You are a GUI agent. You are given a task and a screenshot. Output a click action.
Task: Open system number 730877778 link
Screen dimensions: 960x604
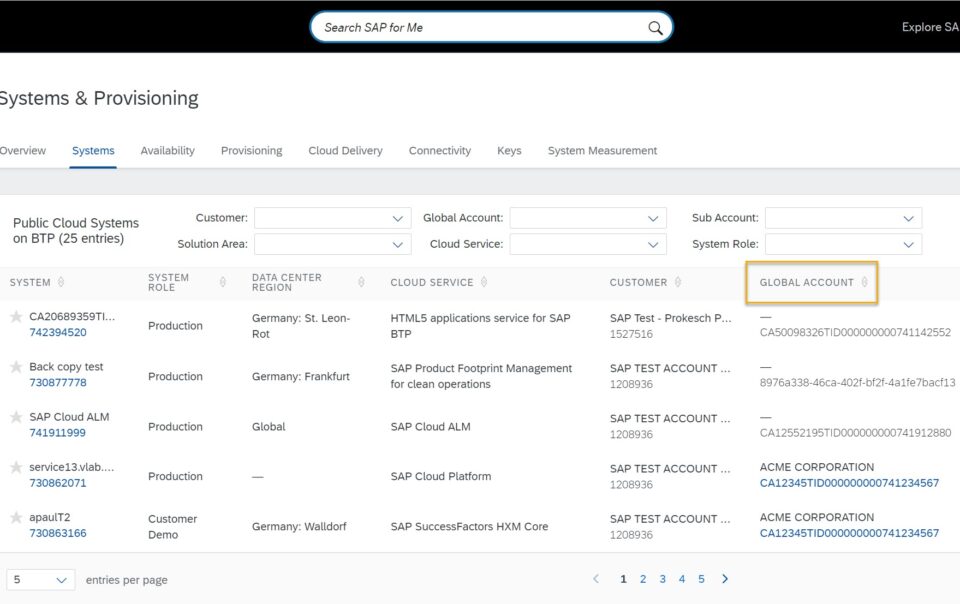pyautogui.click(x=58, y=382)
